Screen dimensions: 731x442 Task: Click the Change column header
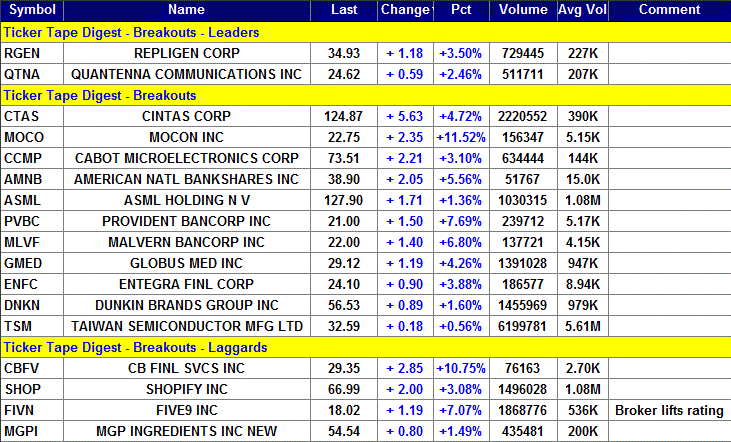click(x=404, y=10)
